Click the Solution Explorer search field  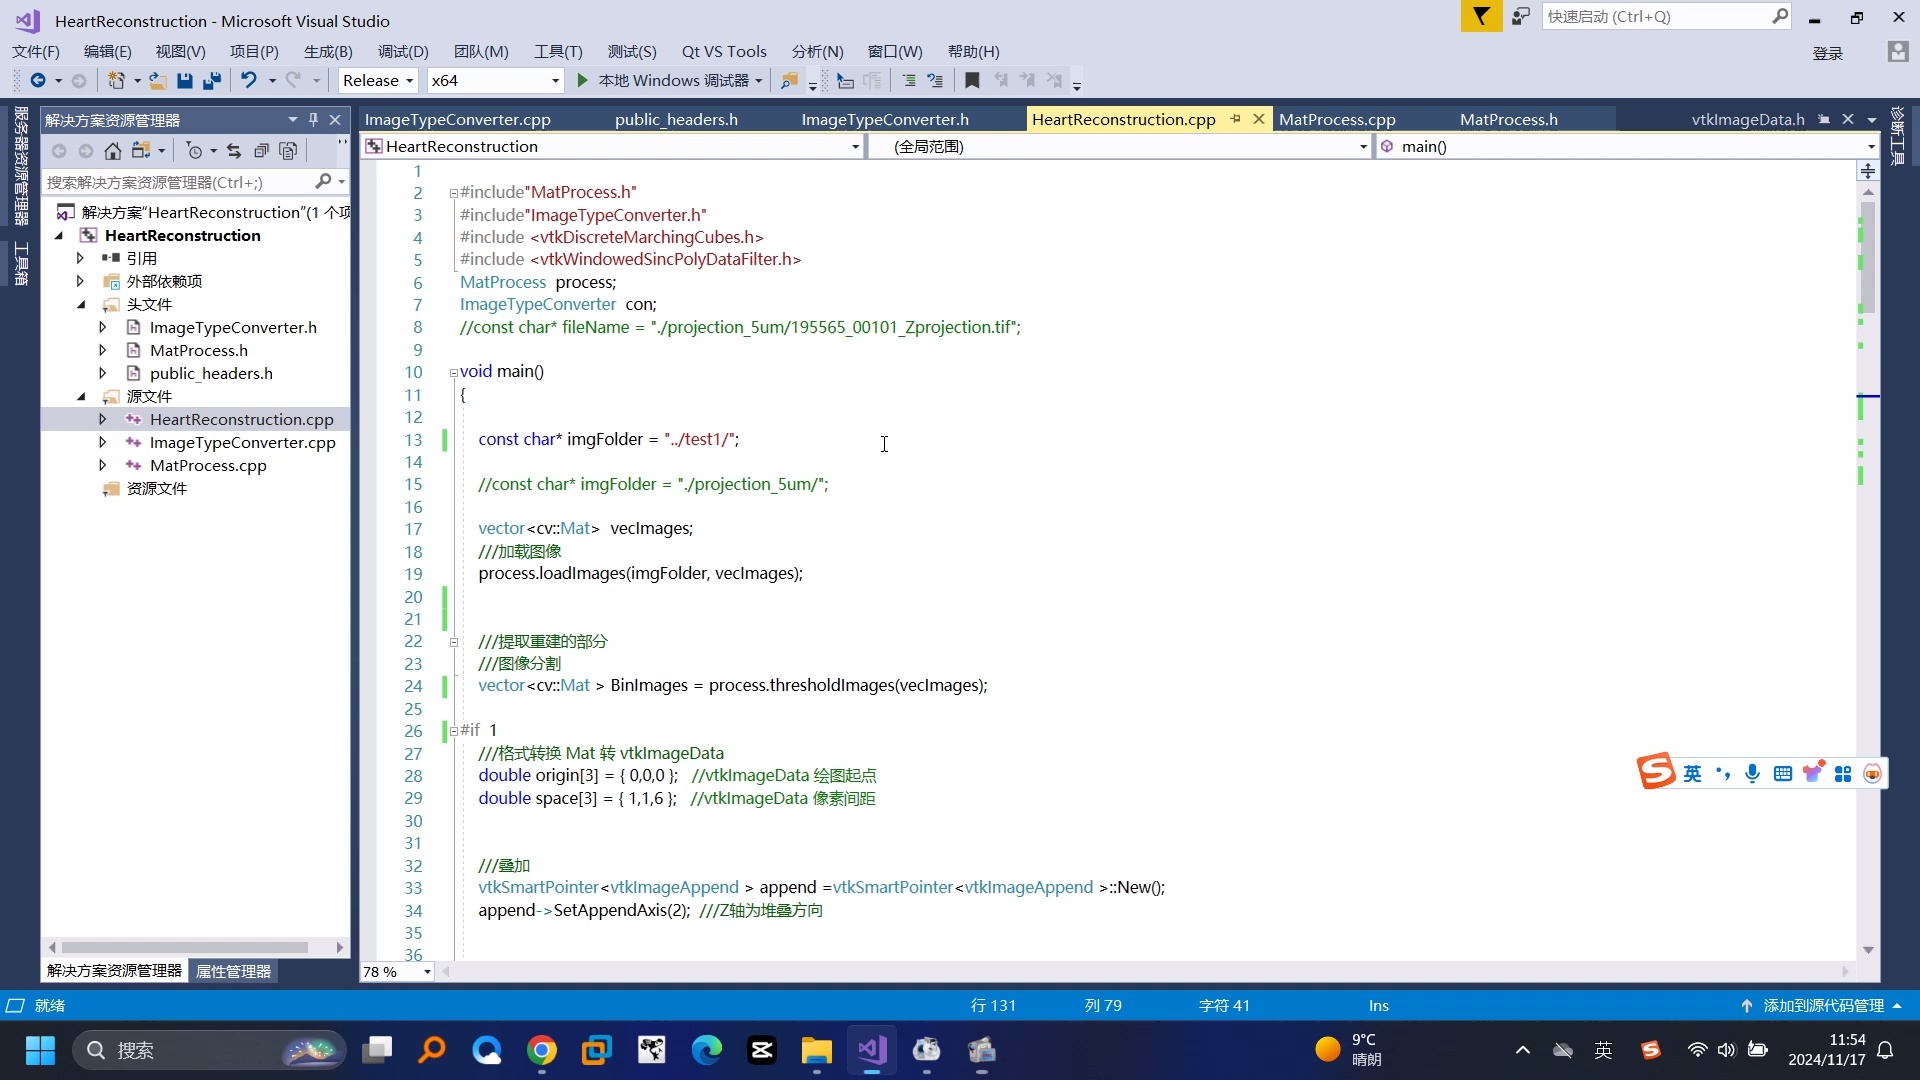coord(180,182)
